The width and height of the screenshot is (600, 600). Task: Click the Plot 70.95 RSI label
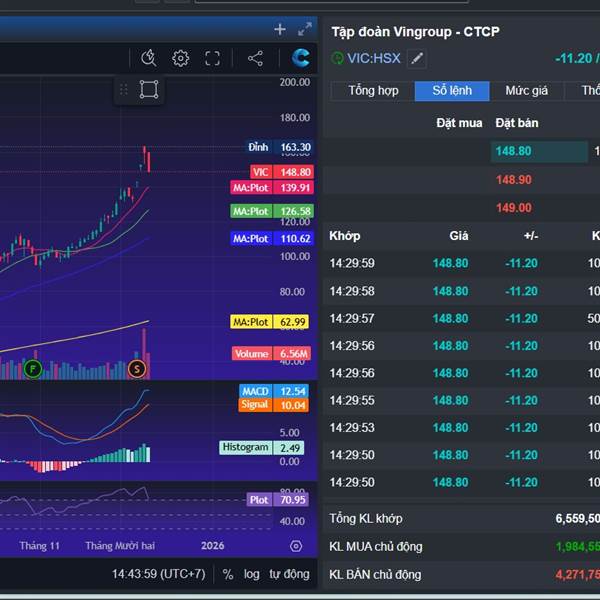(x=277, y=500)
